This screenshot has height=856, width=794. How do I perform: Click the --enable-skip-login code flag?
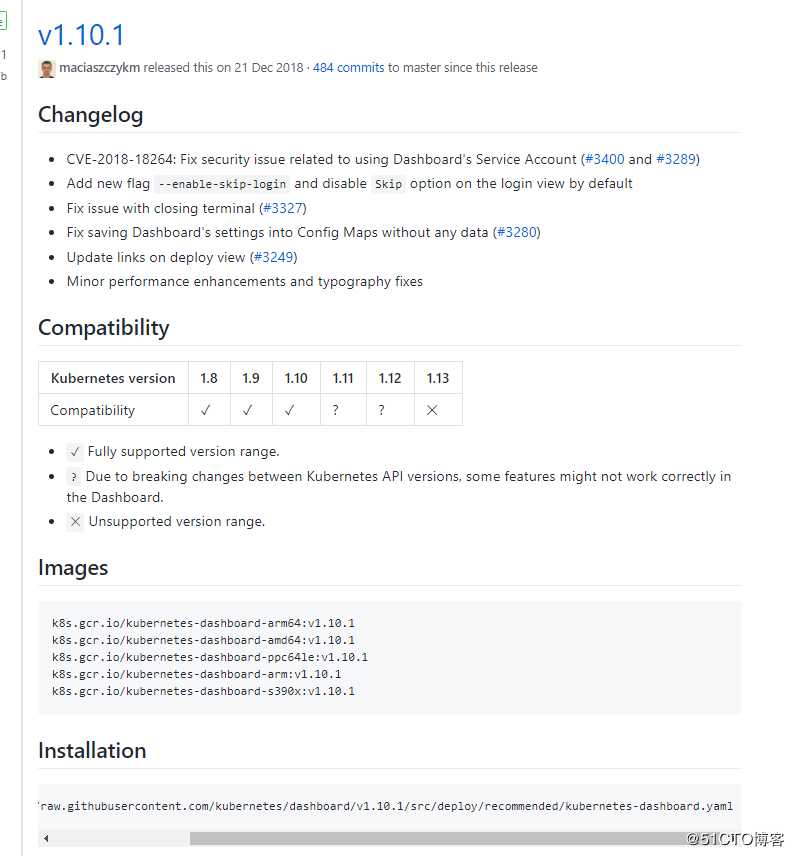[222, 184]
